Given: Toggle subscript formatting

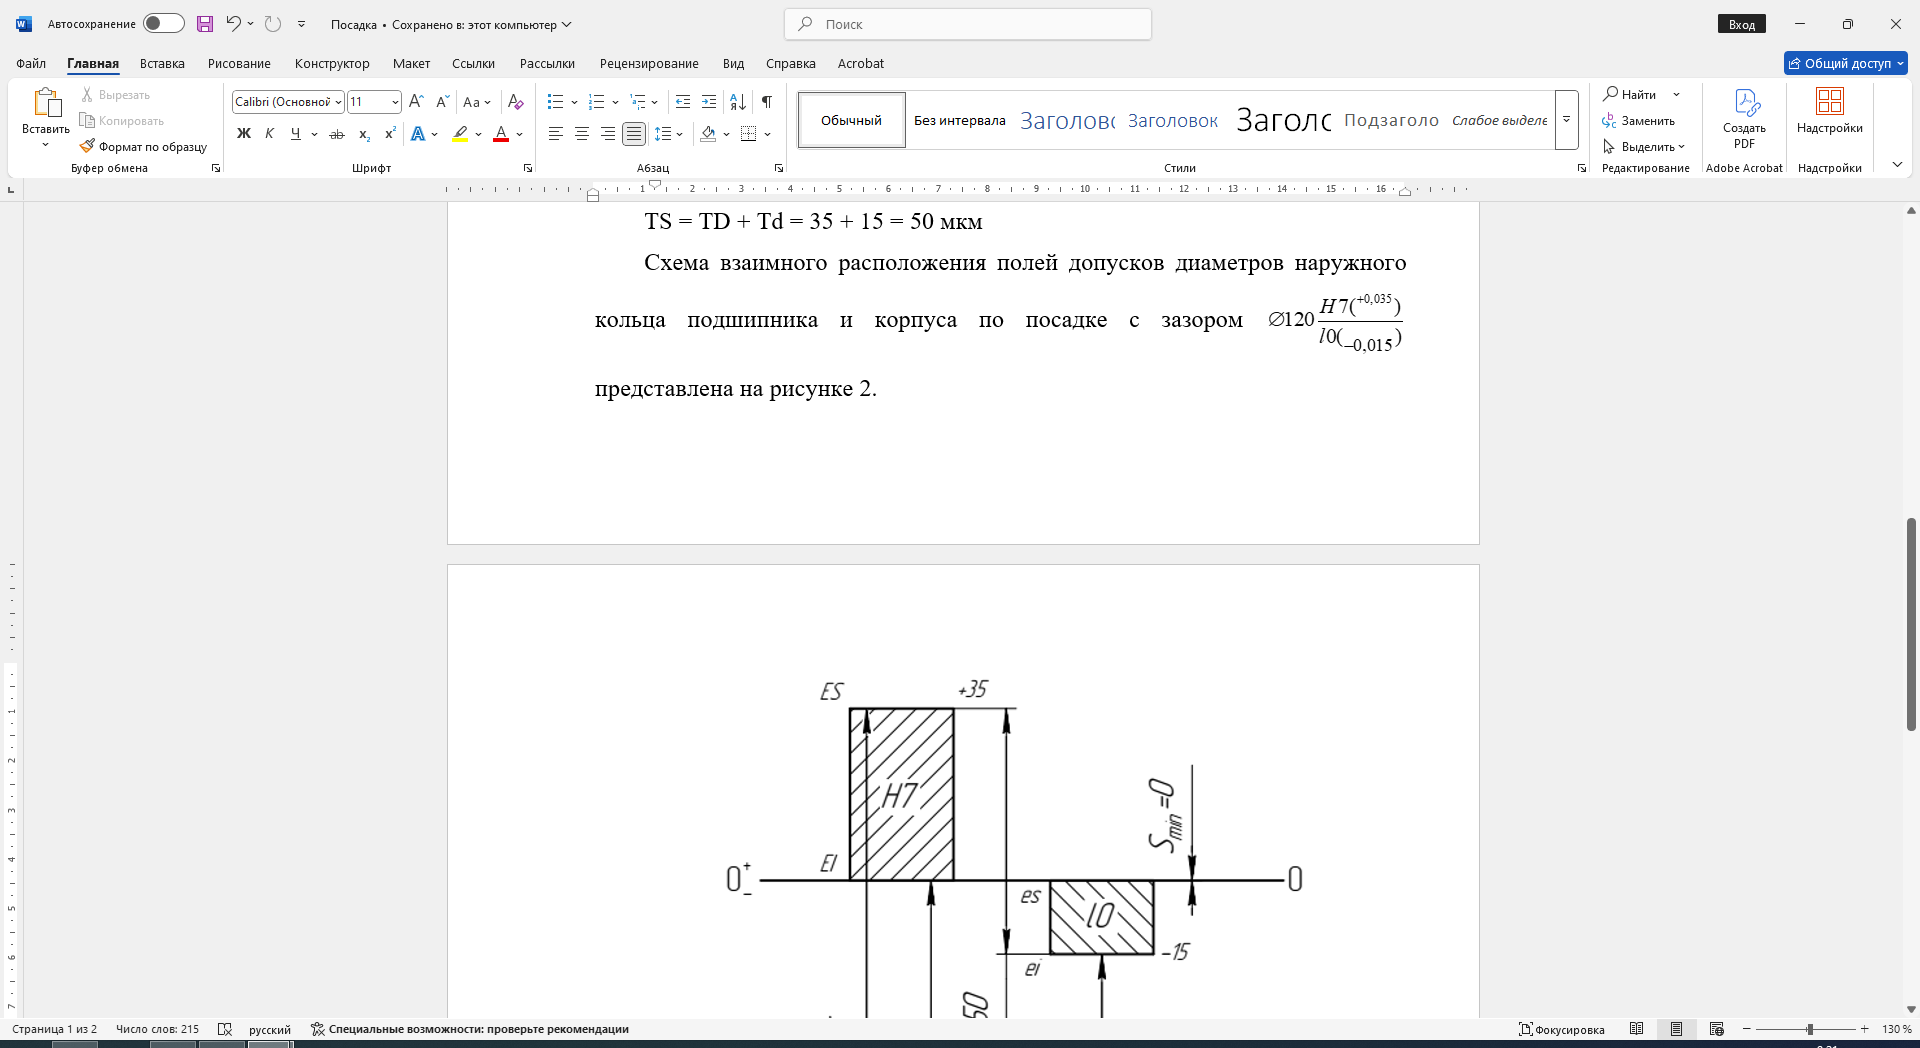Looking at the screenshot, I should point(364,134).
